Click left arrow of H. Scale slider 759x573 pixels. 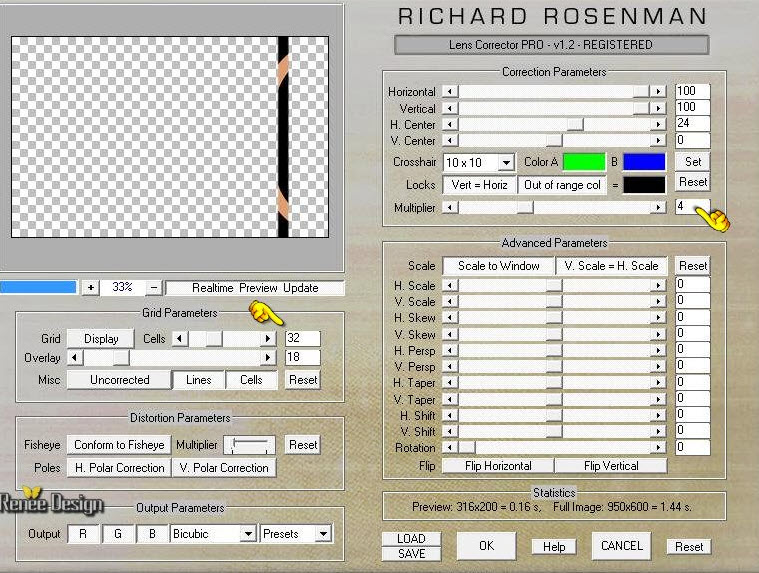point(450,286)
